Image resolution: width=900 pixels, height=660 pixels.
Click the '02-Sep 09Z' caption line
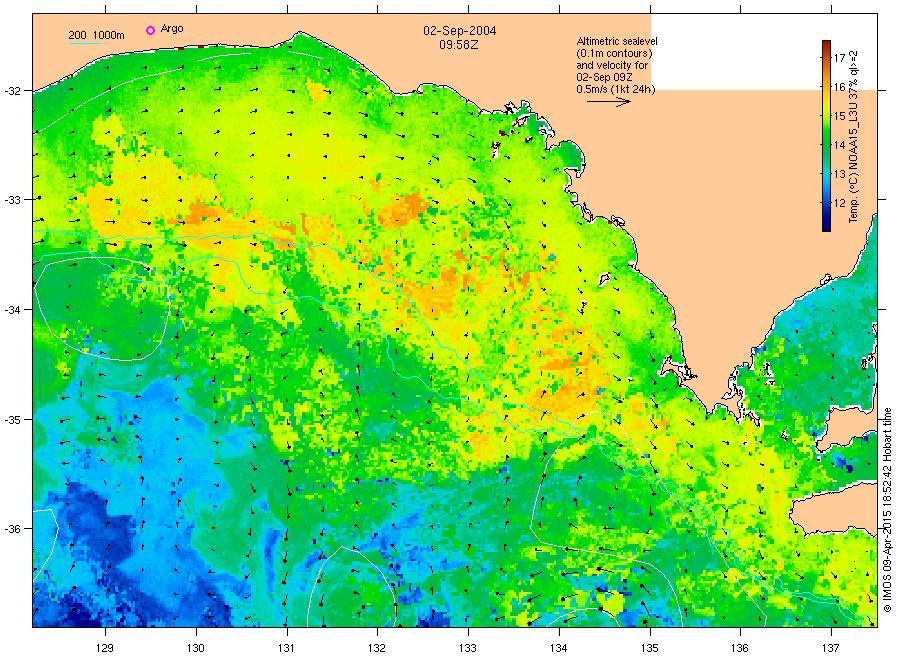604,77
